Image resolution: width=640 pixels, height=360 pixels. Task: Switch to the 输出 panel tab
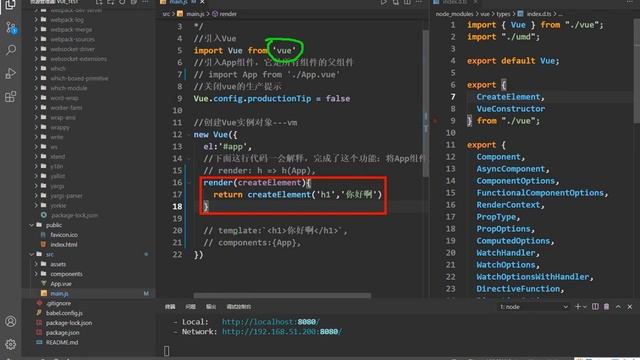[x=211, y=307]
